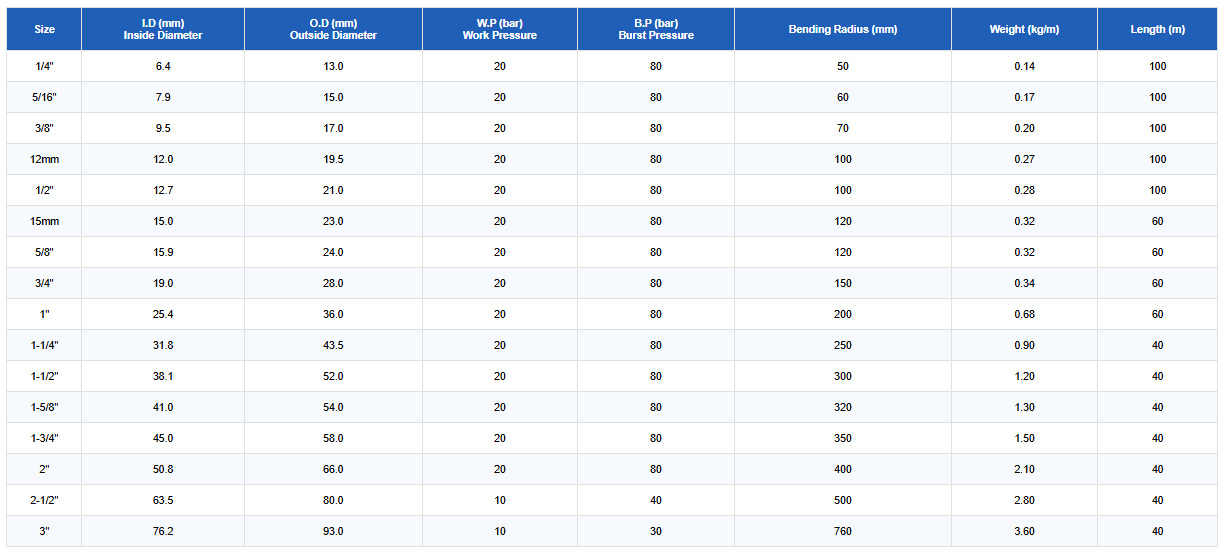Click weight value 3.60

point(1024,531)
